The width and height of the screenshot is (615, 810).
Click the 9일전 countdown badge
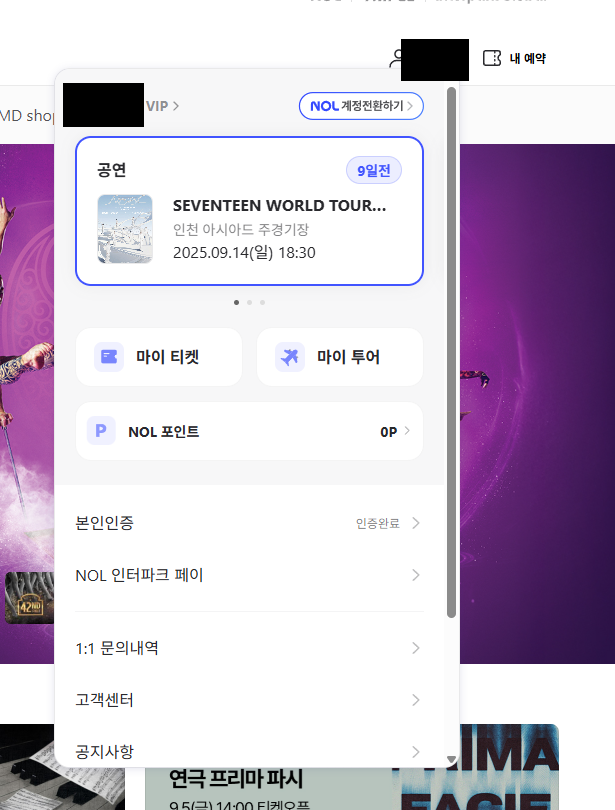[373, 171]
